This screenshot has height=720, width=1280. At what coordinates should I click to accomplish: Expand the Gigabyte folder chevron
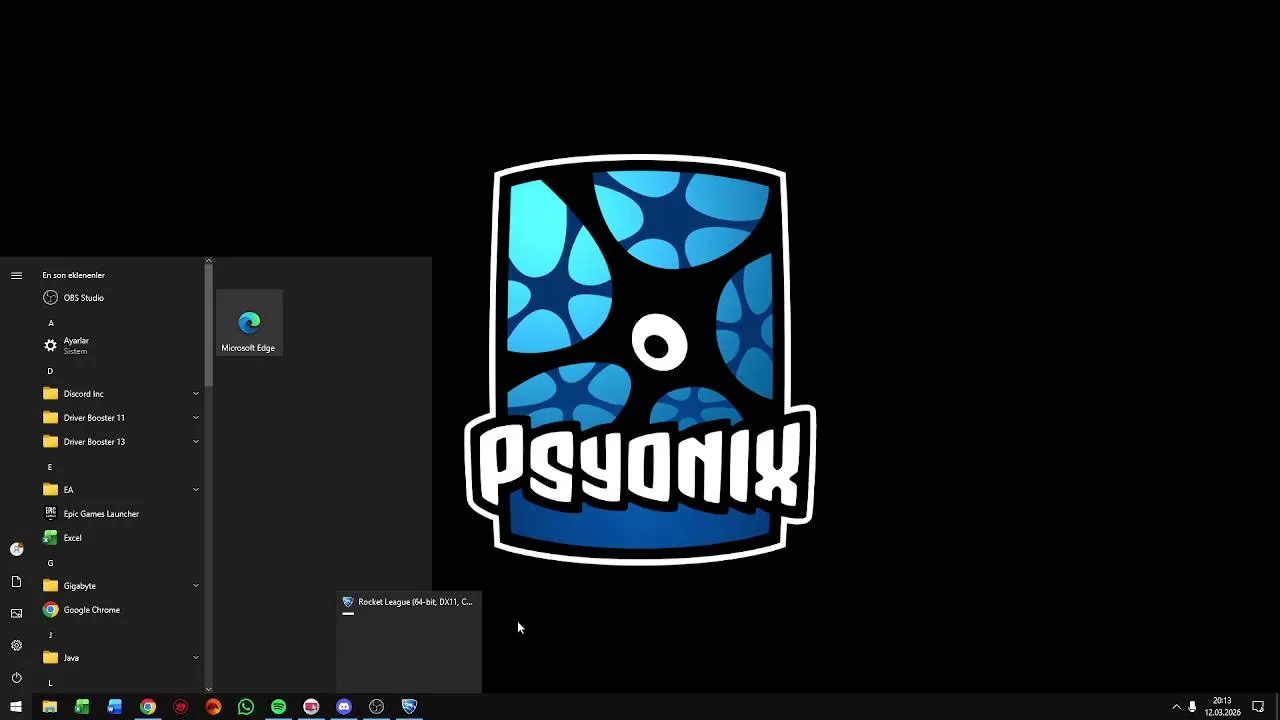[x=196, y=586]
